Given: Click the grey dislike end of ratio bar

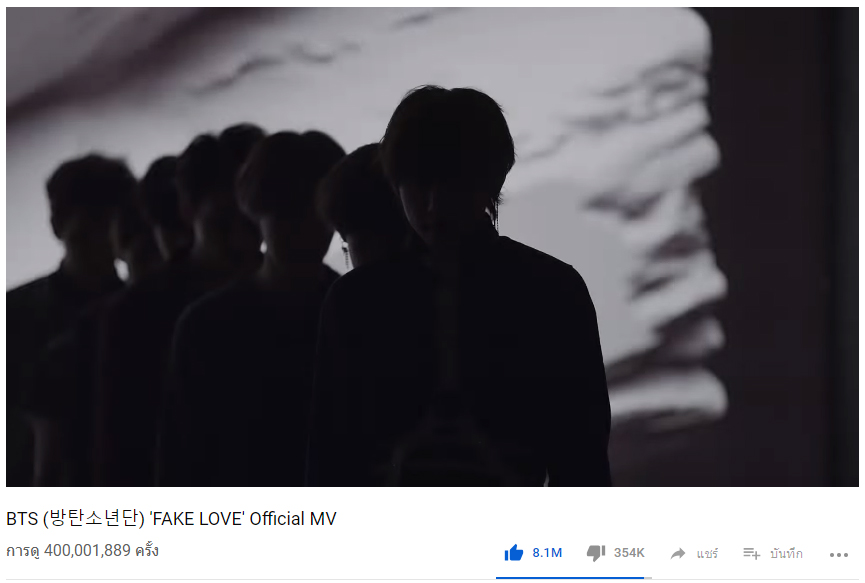Looking at the screenshot, I should pyautogui.click(x=648, y=578).
